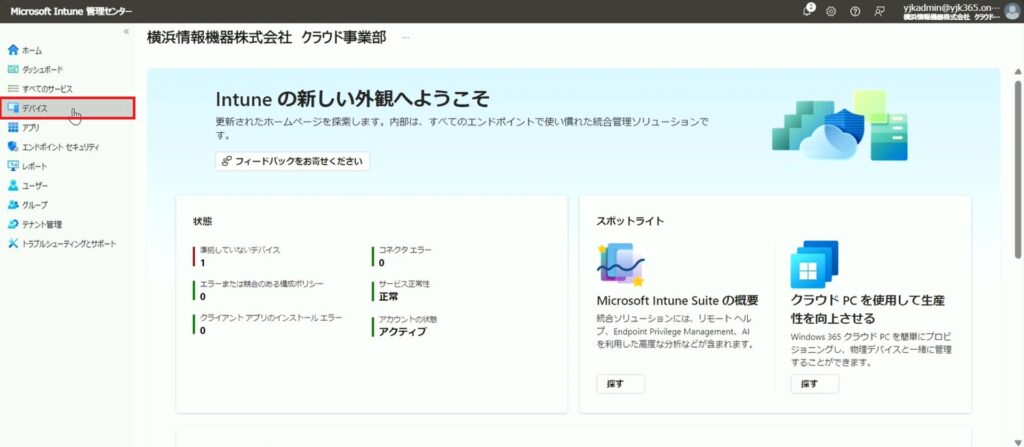
Task: Click 探す under Microsoft Intune Suite
Action: pos(620,384)
